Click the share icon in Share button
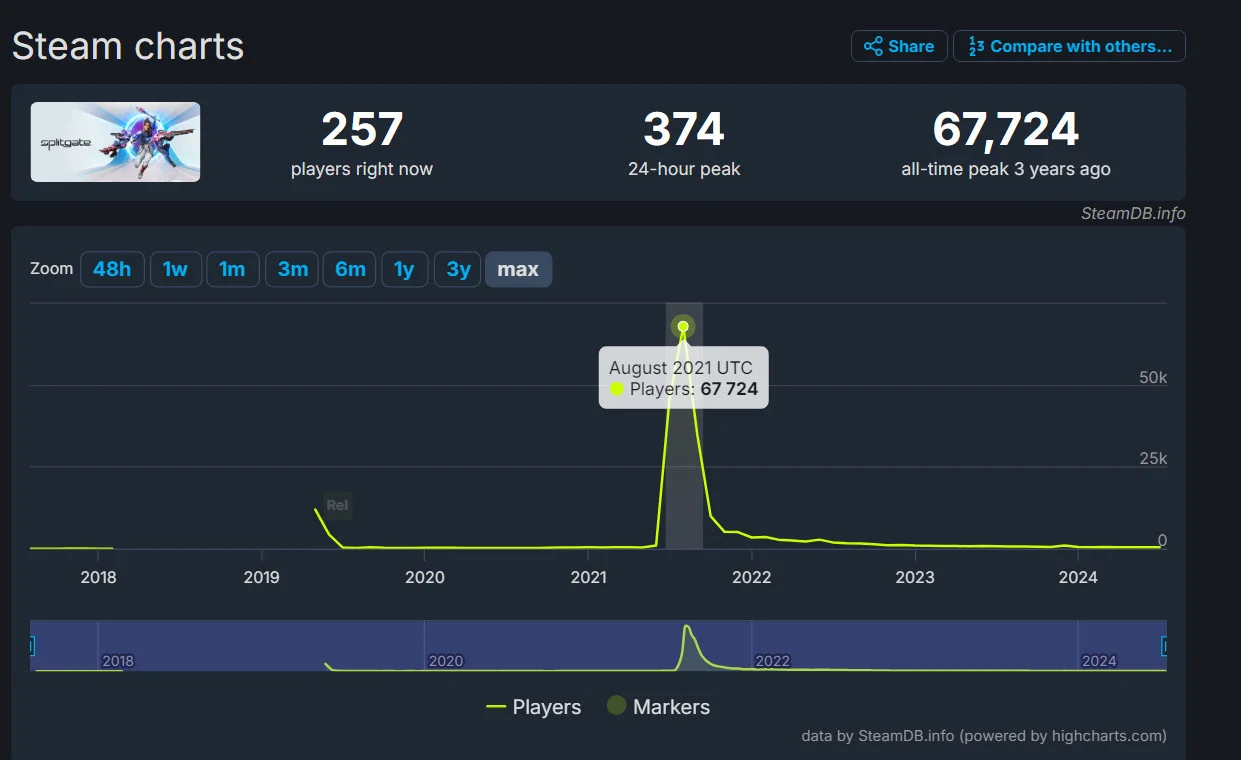1241x760 pixels. pyautogui.click(x=873, y=46)
